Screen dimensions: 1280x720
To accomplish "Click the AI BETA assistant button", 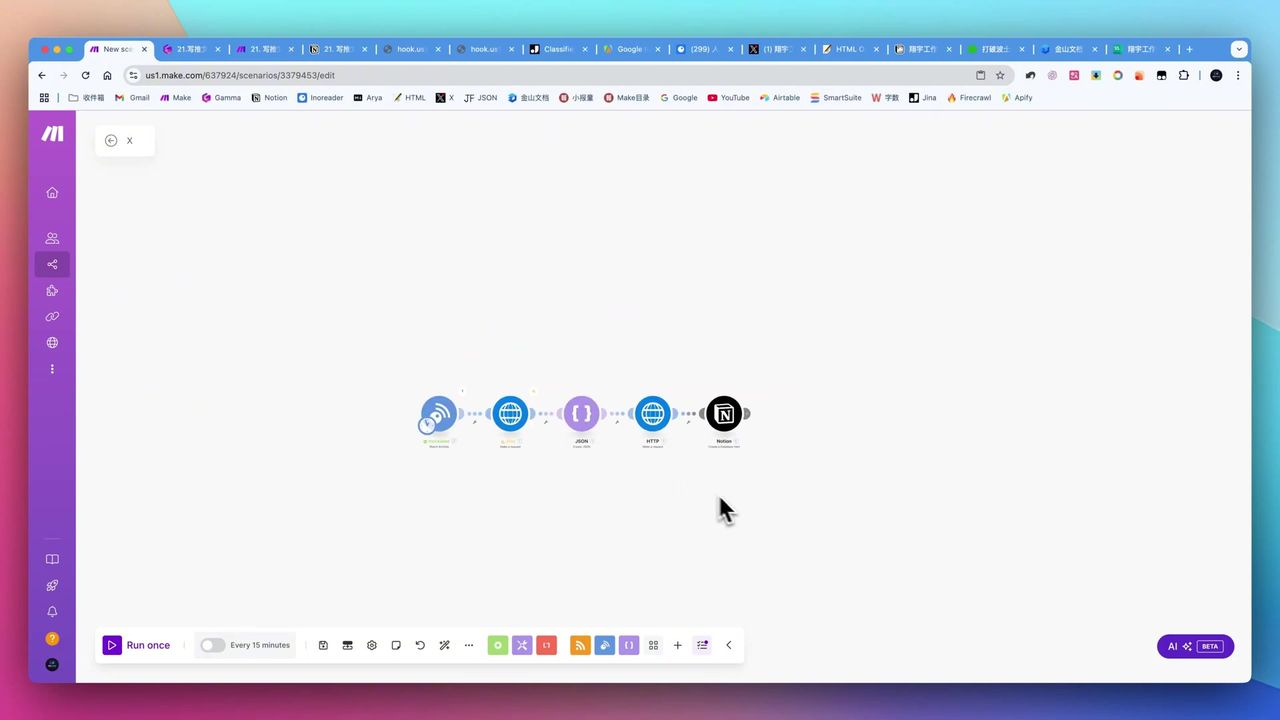I will pos(1195,647).
